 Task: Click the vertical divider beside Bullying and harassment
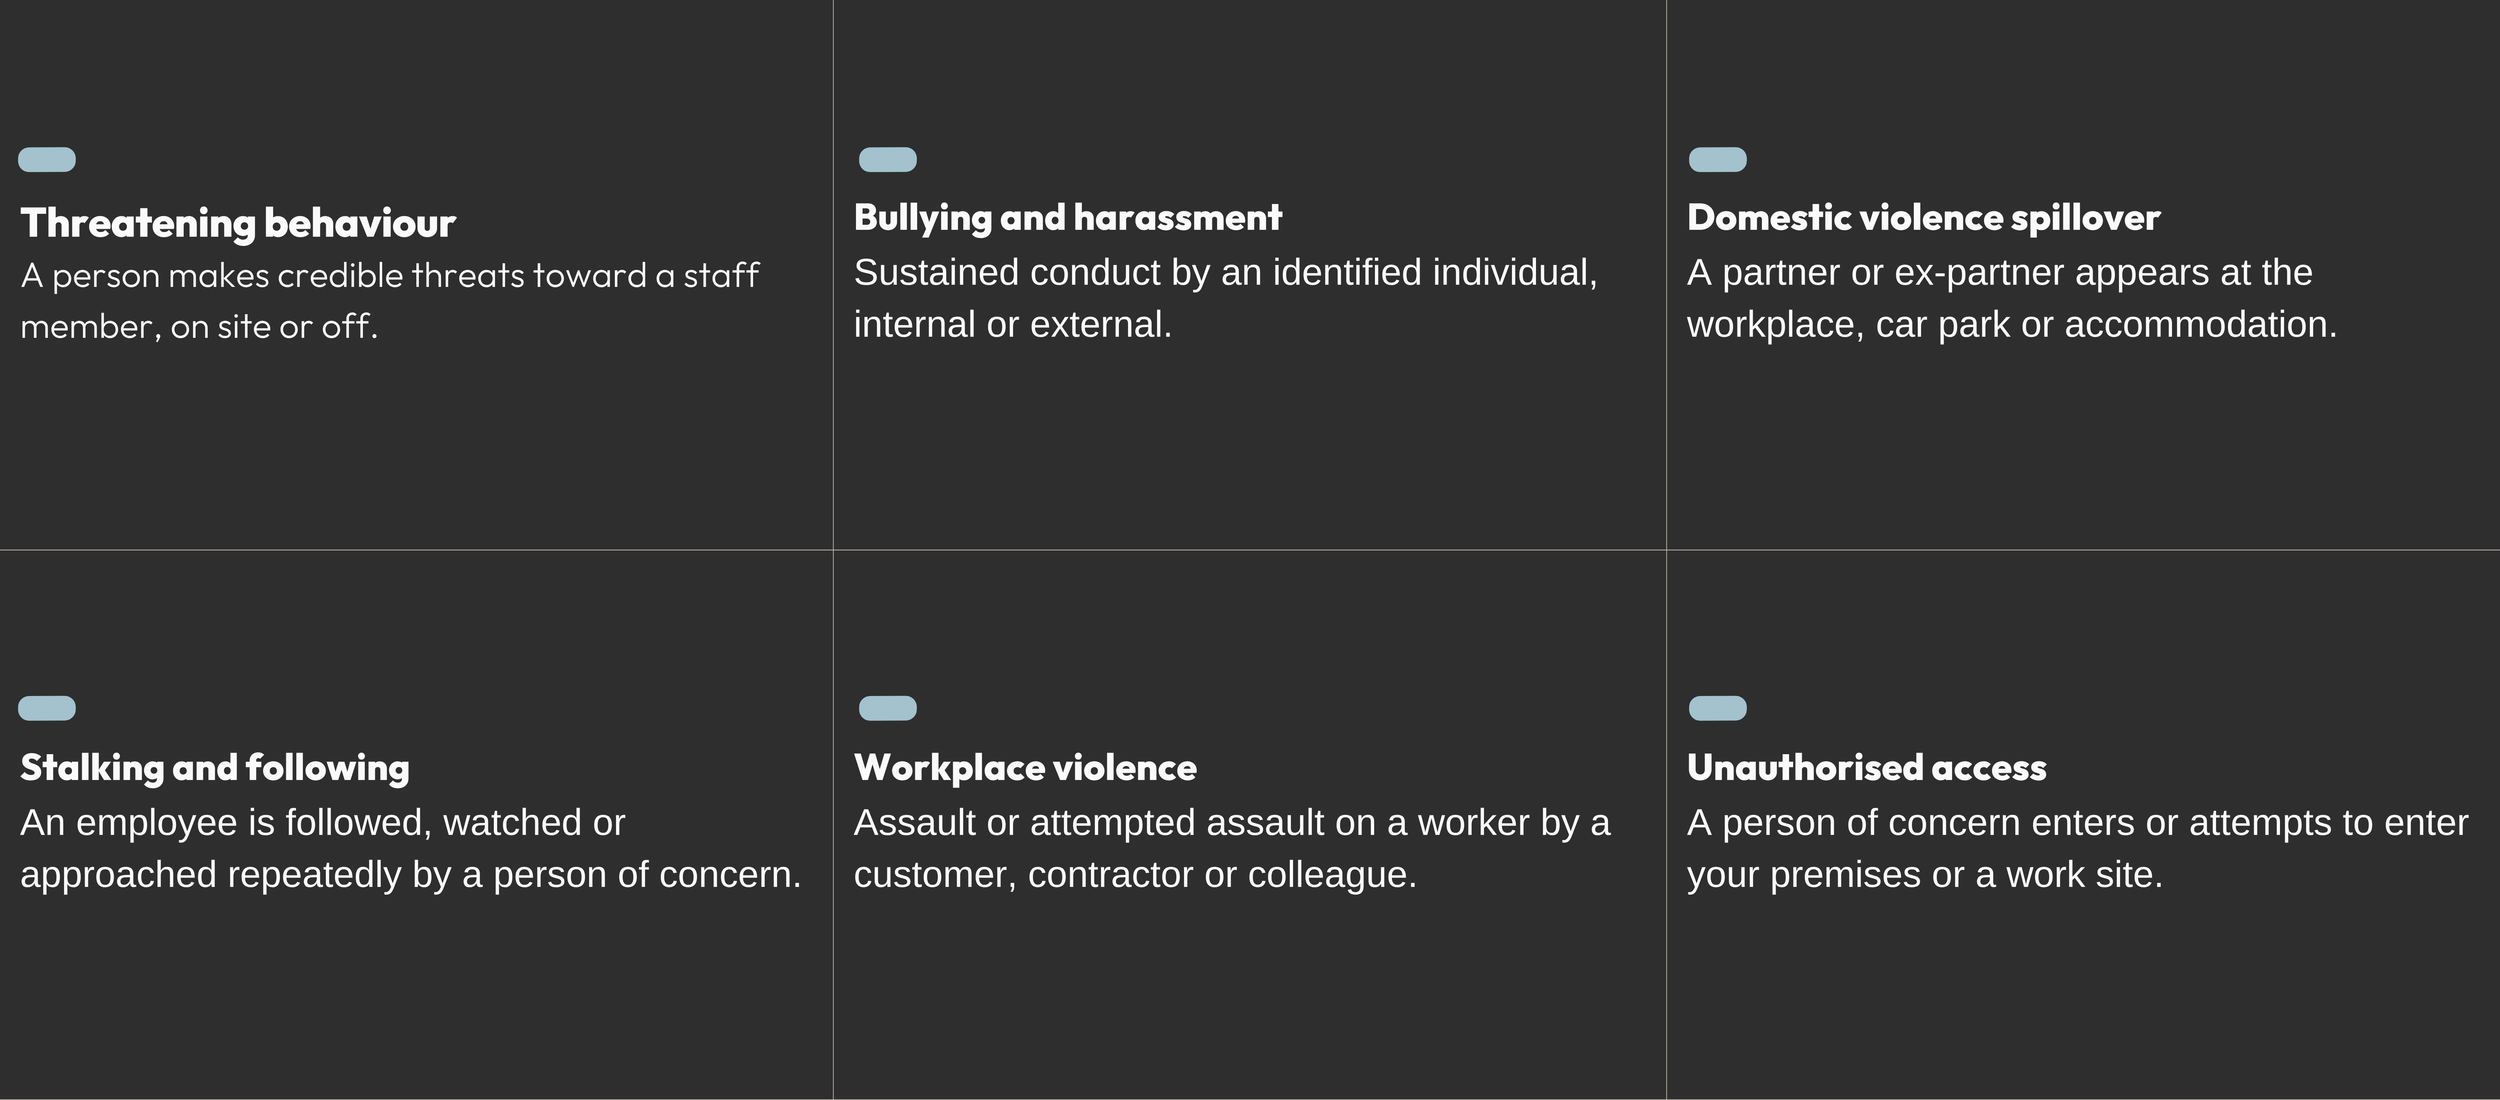833,275
